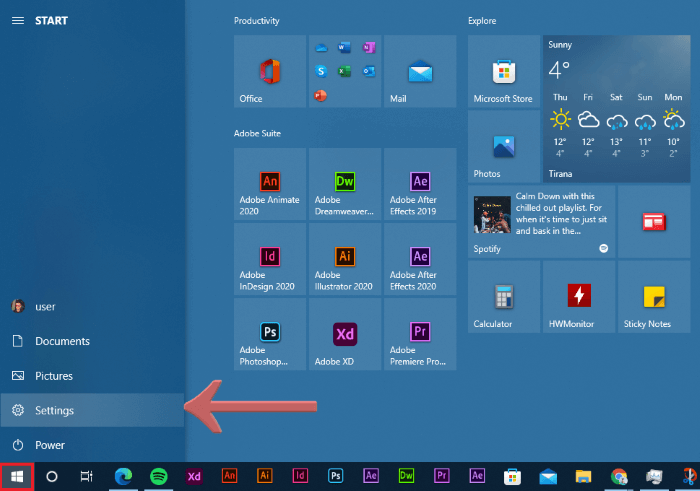
Task: Launch Adobe Animate from the taskbar
Action: point(229,476)
